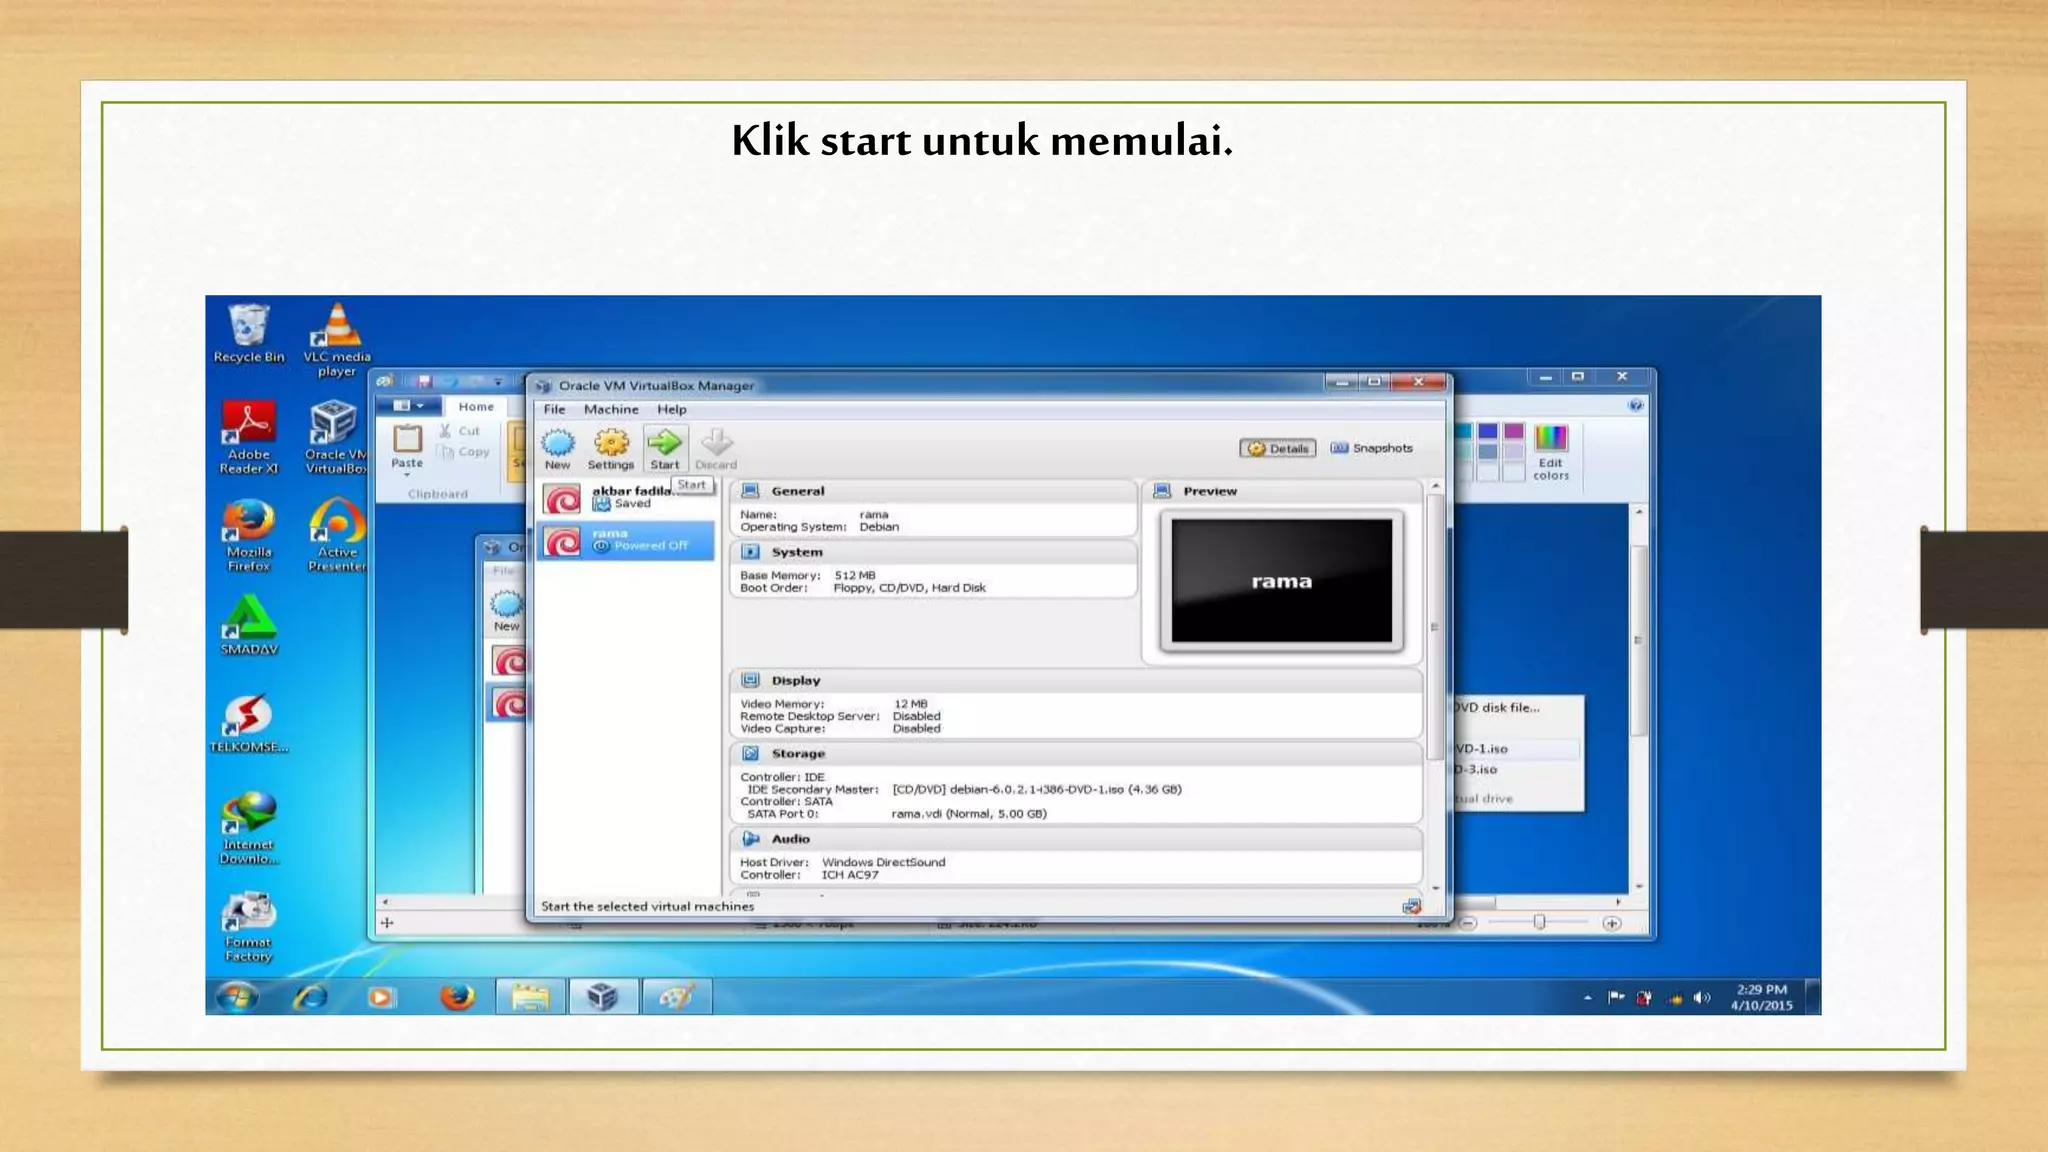The image size is (2048, 1152).
Task: Click the System section header icon
Action: tap(750, 552)
